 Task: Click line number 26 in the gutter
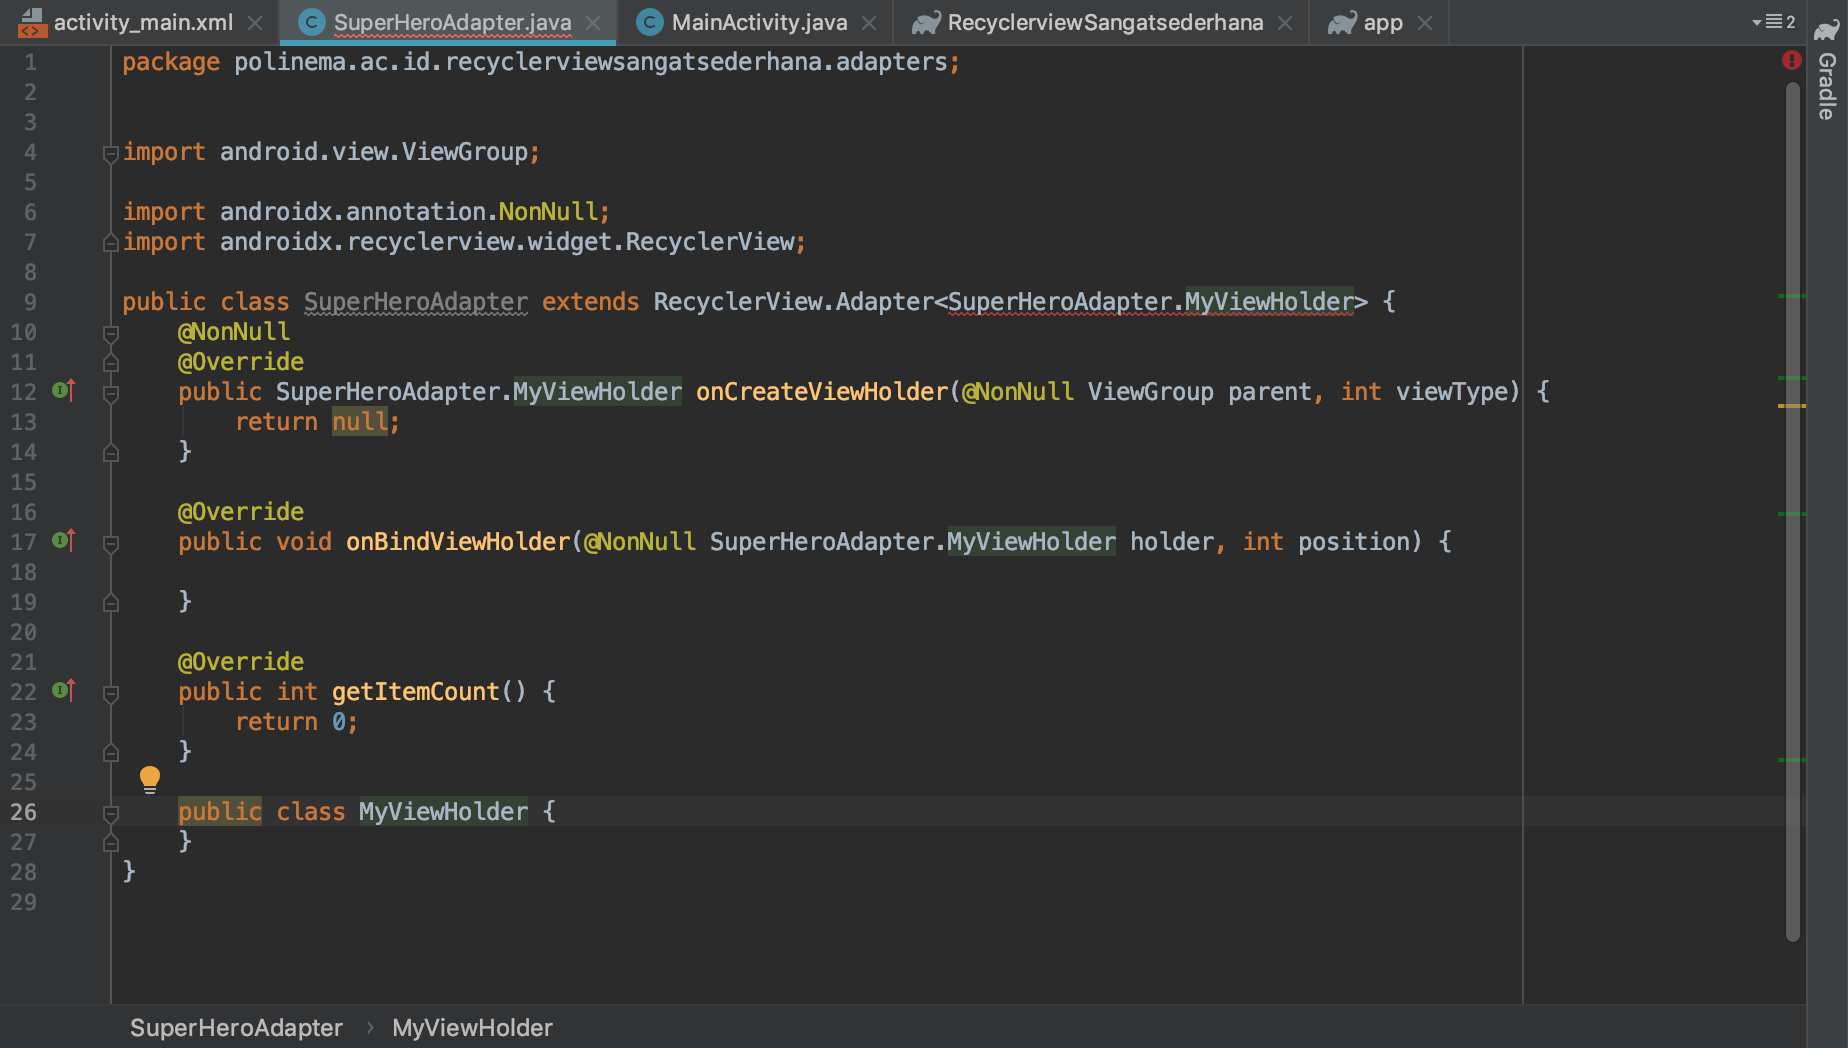(x=23, y=812)
